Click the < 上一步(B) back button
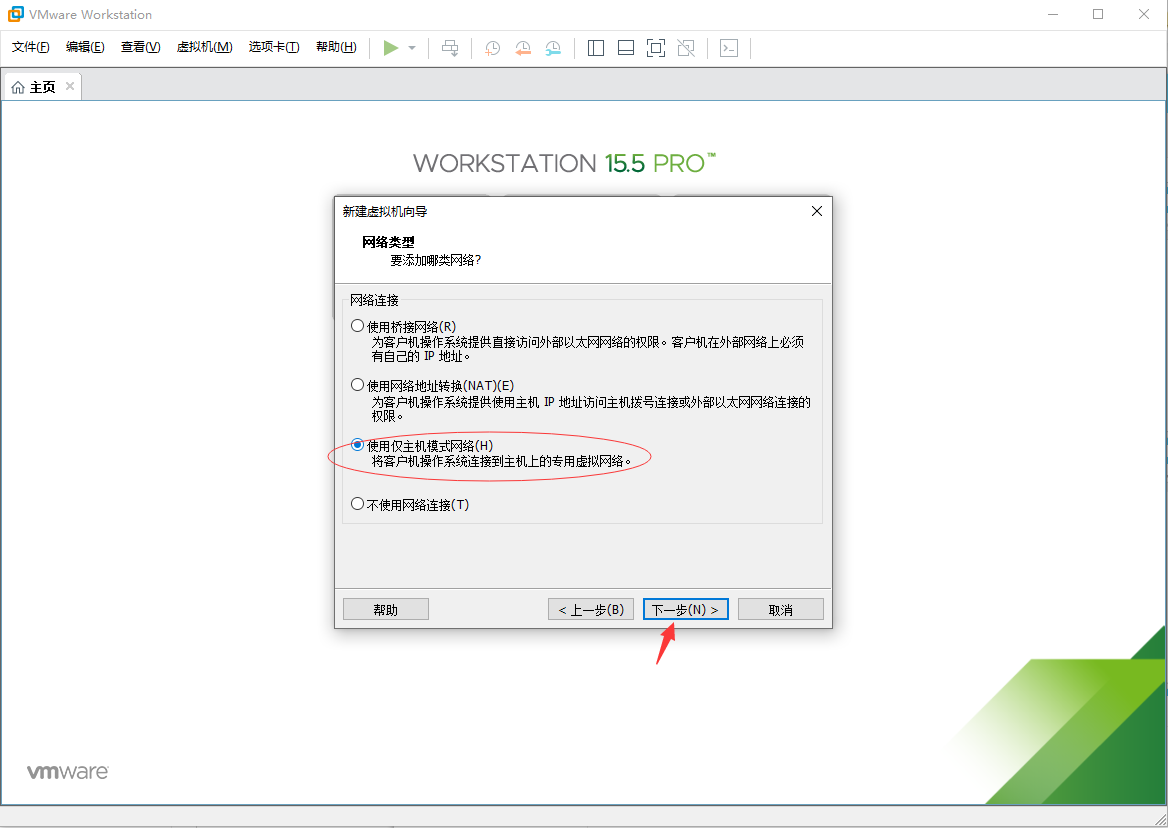 point(591,609)
